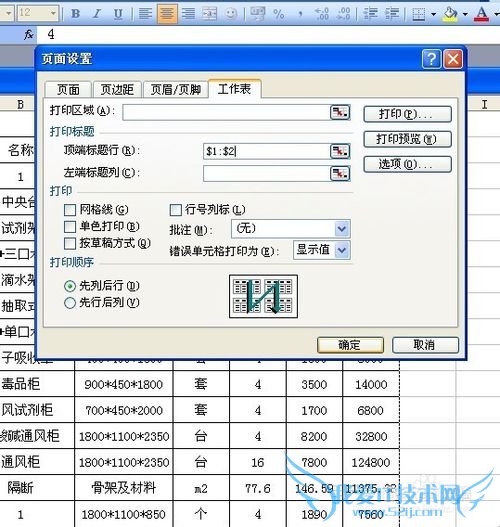Select 先列后行 print order radio
500x527 pixels.
(70, 286)
